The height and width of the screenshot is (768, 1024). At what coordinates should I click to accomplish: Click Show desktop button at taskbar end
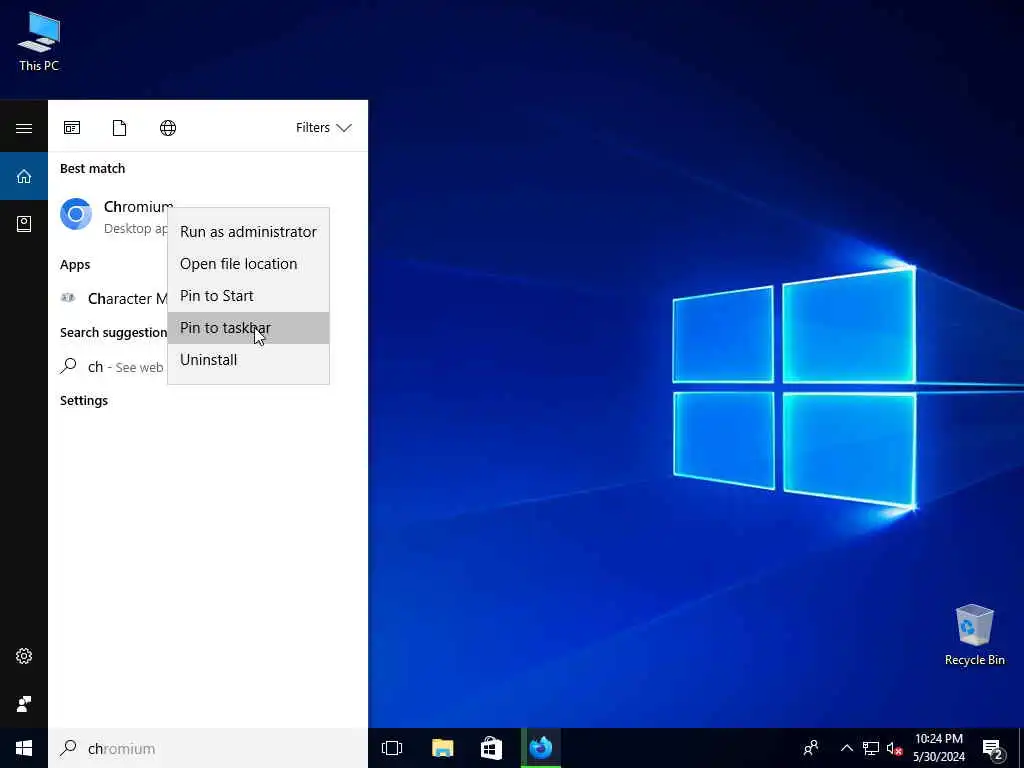[x=1021, y=748]
